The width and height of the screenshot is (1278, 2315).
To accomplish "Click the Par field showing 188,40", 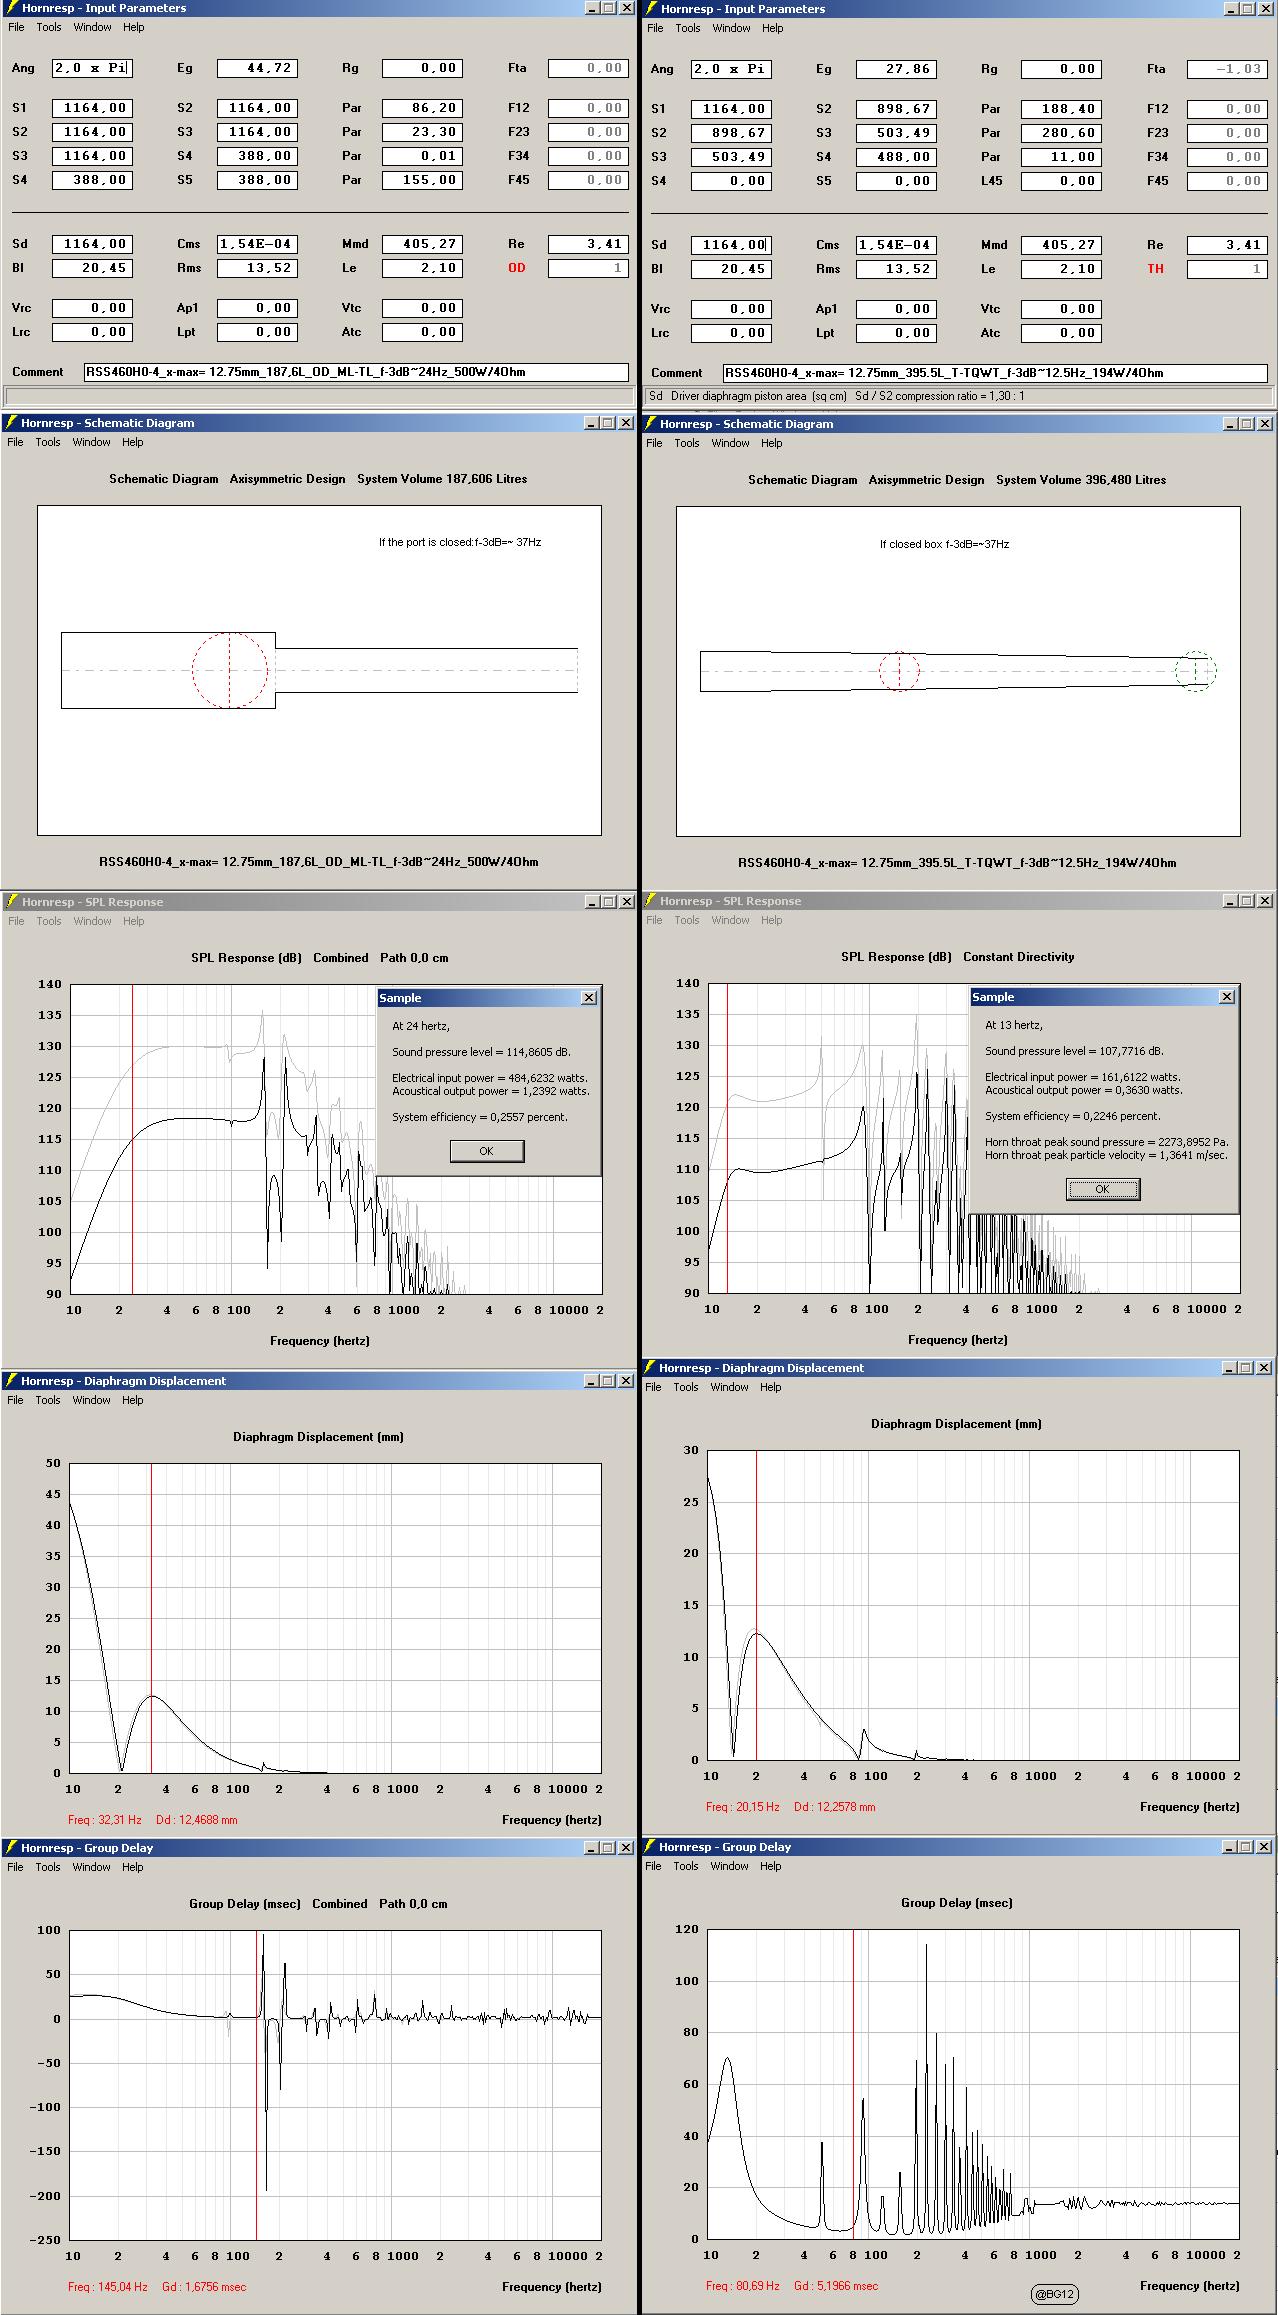I will coord(1060,109).
